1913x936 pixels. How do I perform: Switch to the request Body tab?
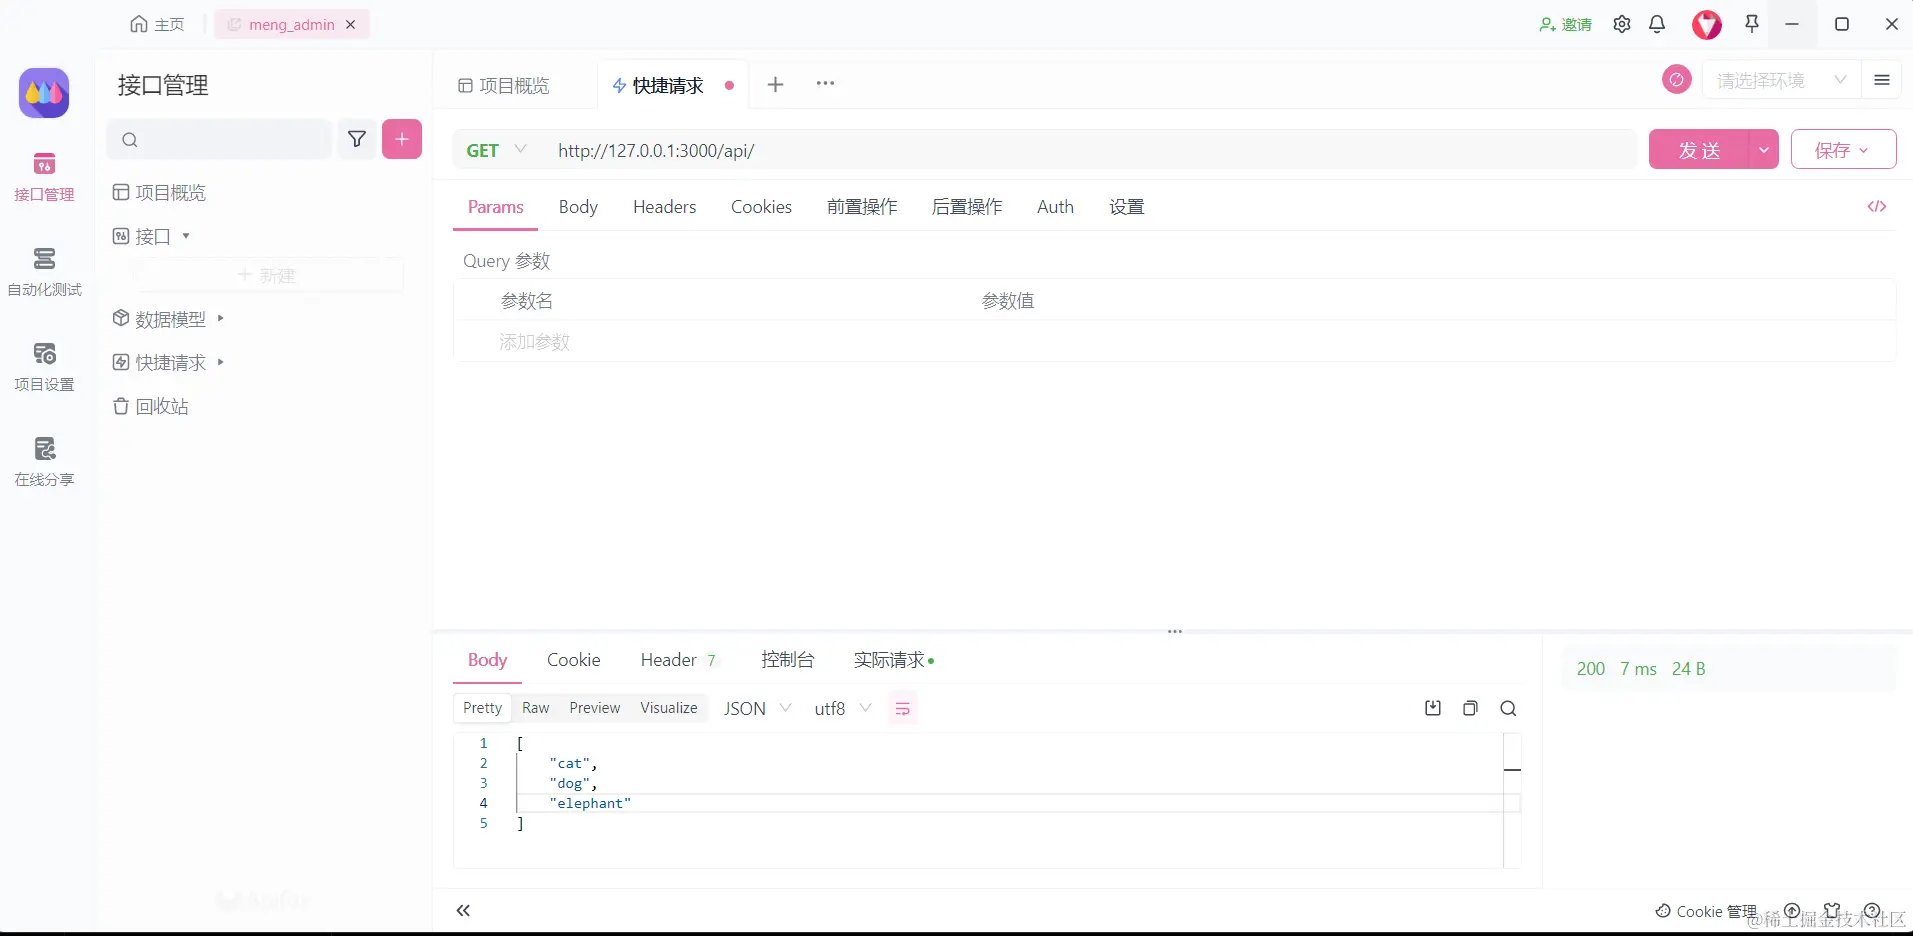tap(578, 207)
